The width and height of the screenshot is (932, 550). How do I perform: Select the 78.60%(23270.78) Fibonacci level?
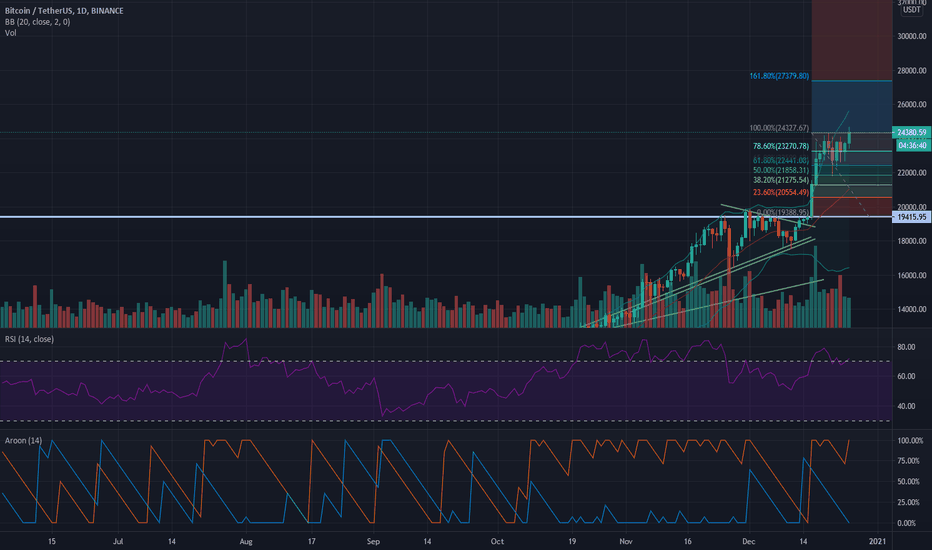[x=781, y=146]
